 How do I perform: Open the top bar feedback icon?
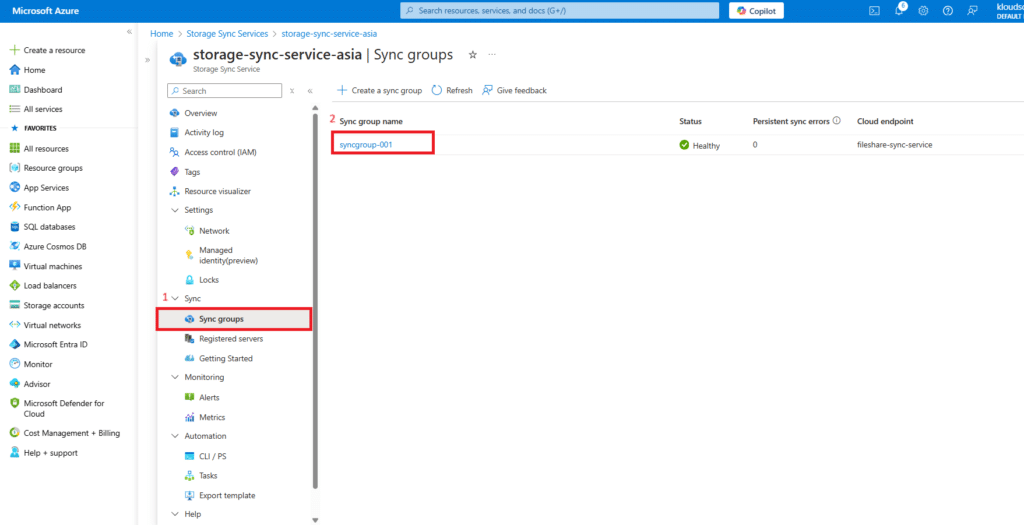(972, 11)
